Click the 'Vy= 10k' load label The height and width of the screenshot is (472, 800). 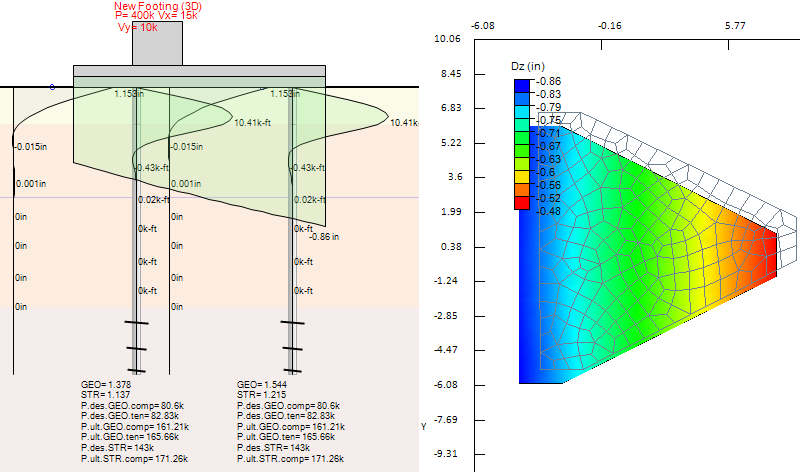[138, 28]
